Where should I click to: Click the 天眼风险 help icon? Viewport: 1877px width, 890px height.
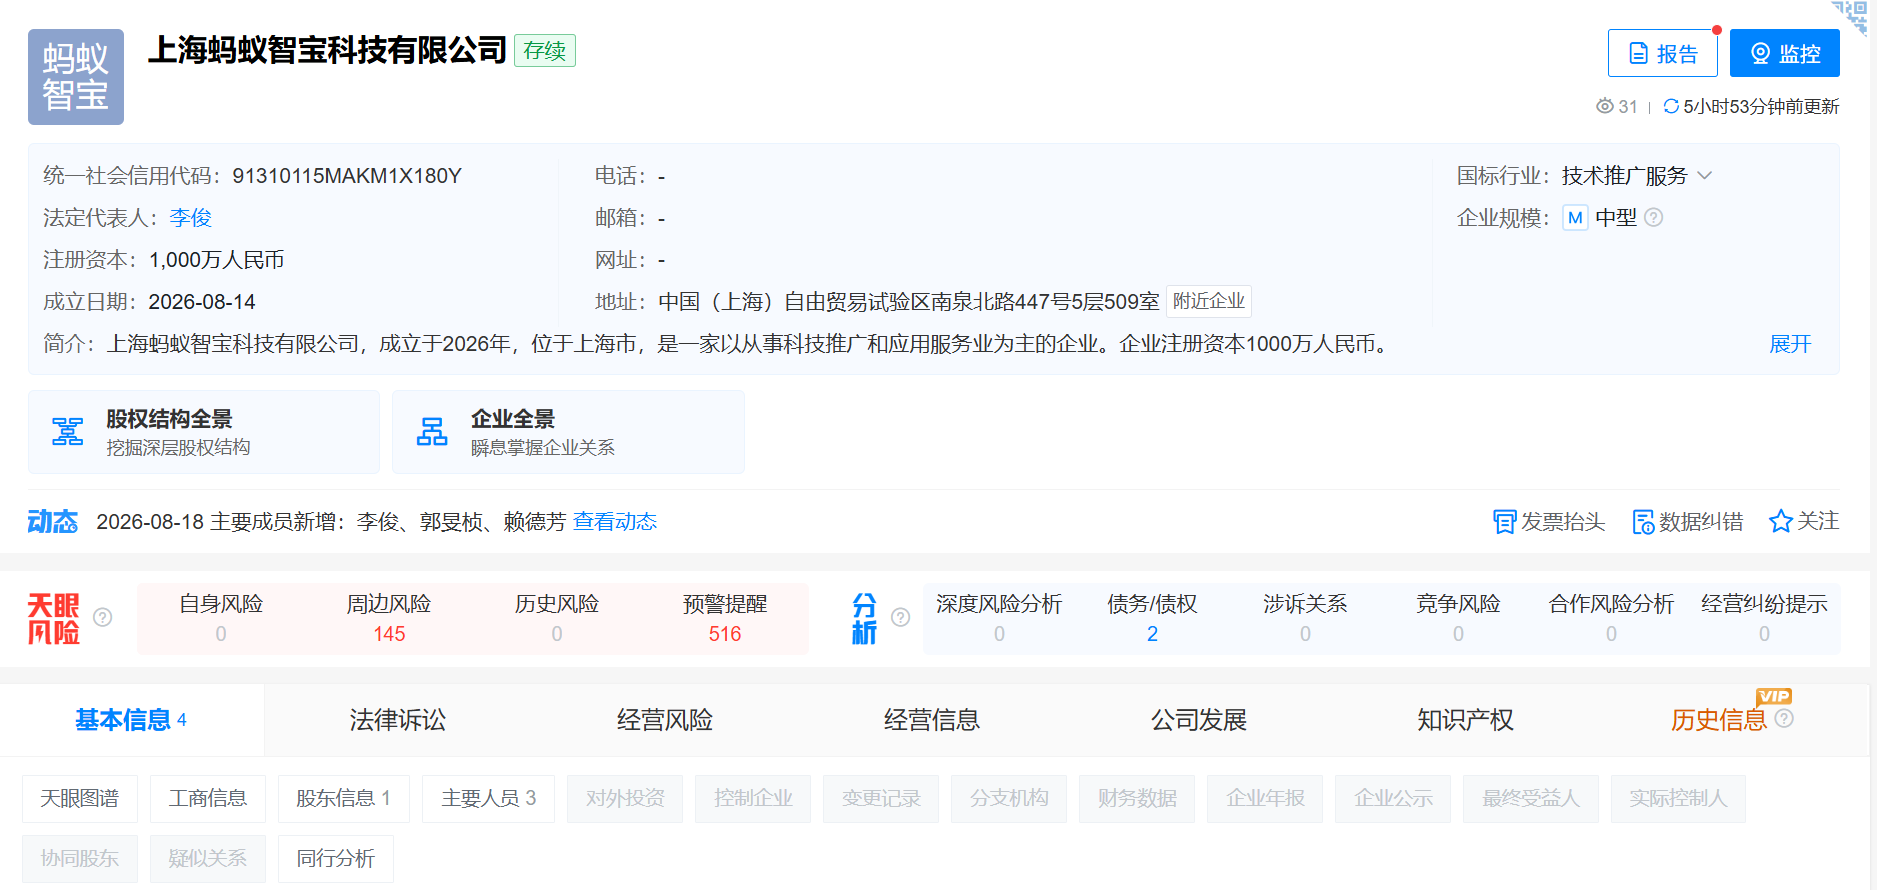pos(102,617)
